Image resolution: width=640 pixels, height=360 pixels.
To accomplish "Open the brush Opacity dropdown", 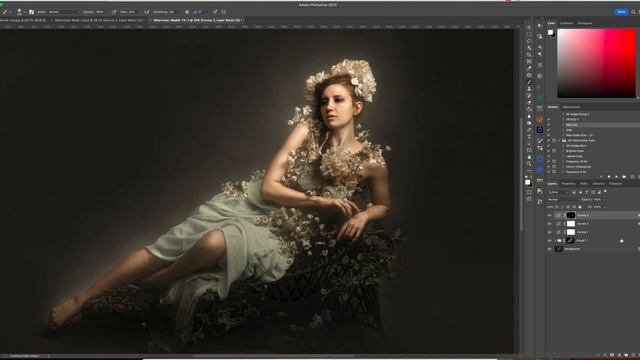I will click(x=103, y=12).
